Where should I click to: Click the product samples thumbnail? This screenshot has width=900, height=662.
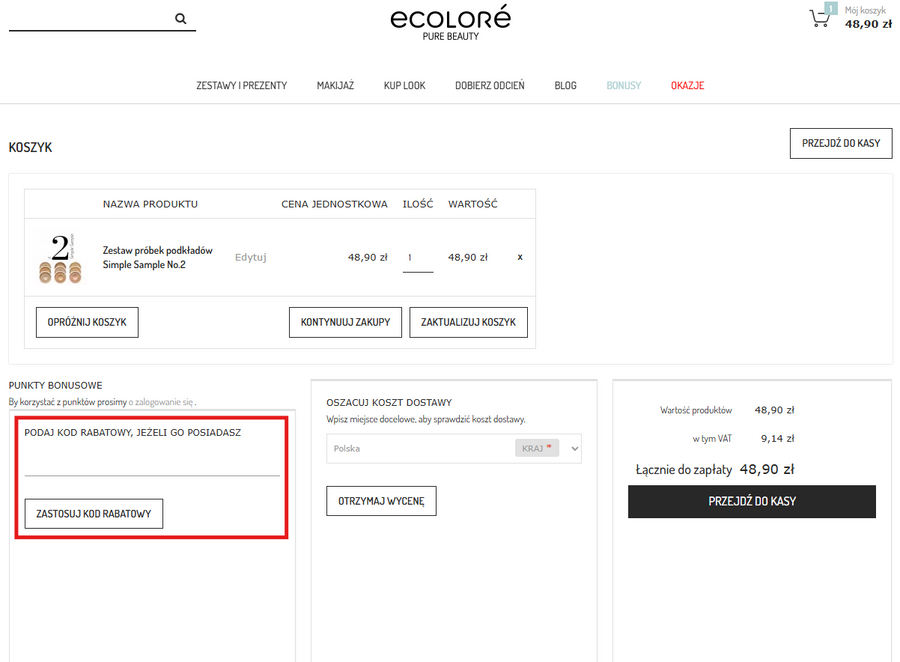[60, 258]
